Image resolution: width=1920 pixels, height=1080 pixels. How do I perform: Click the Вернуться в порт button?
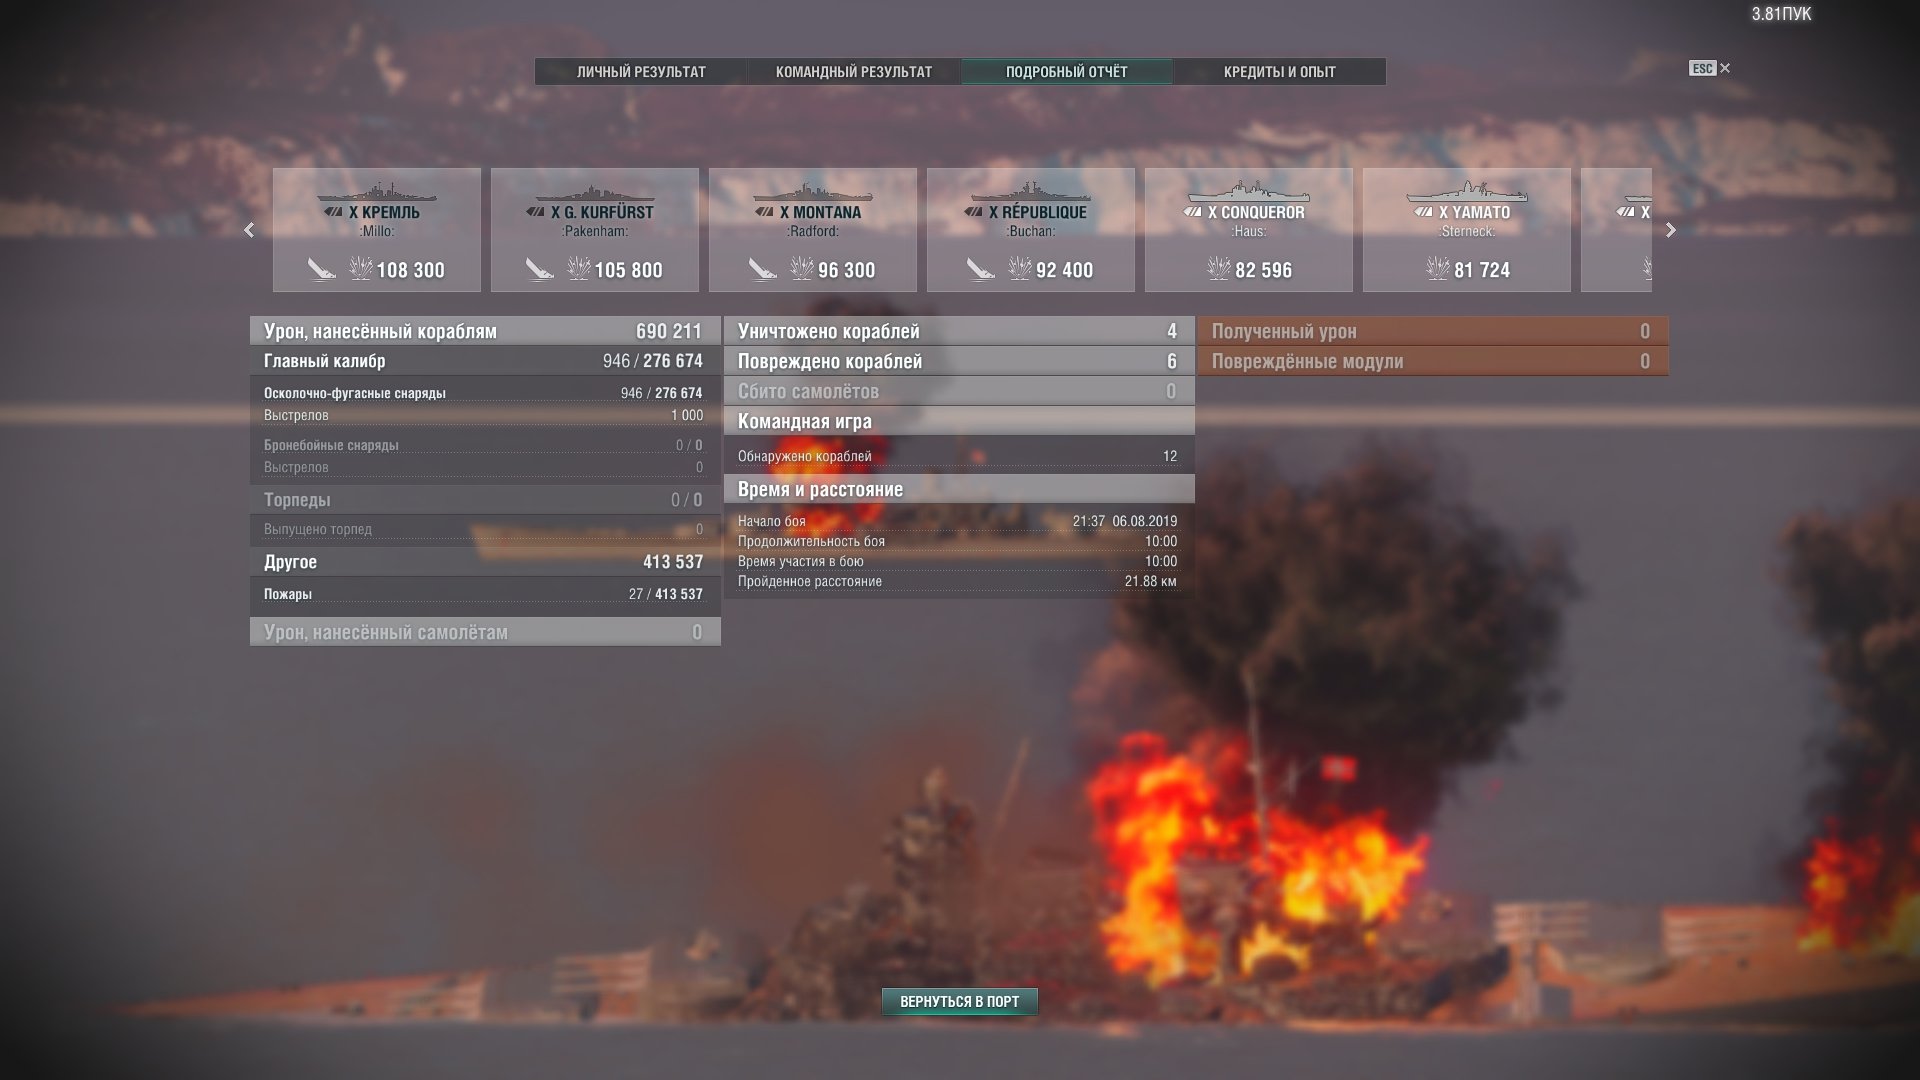point(960,1001)
